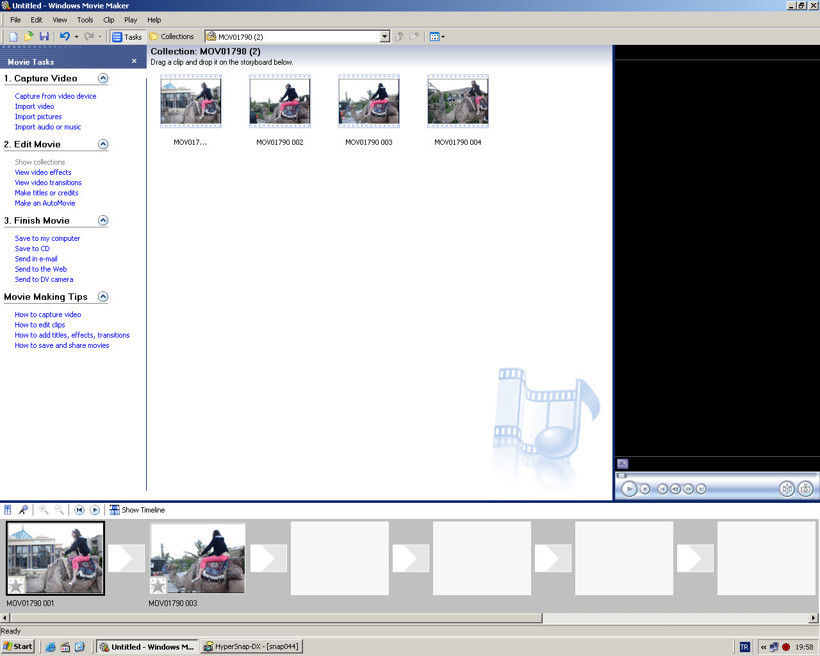820x656 pixels.
Task: Click Send to the Web link
Action: 41,269
